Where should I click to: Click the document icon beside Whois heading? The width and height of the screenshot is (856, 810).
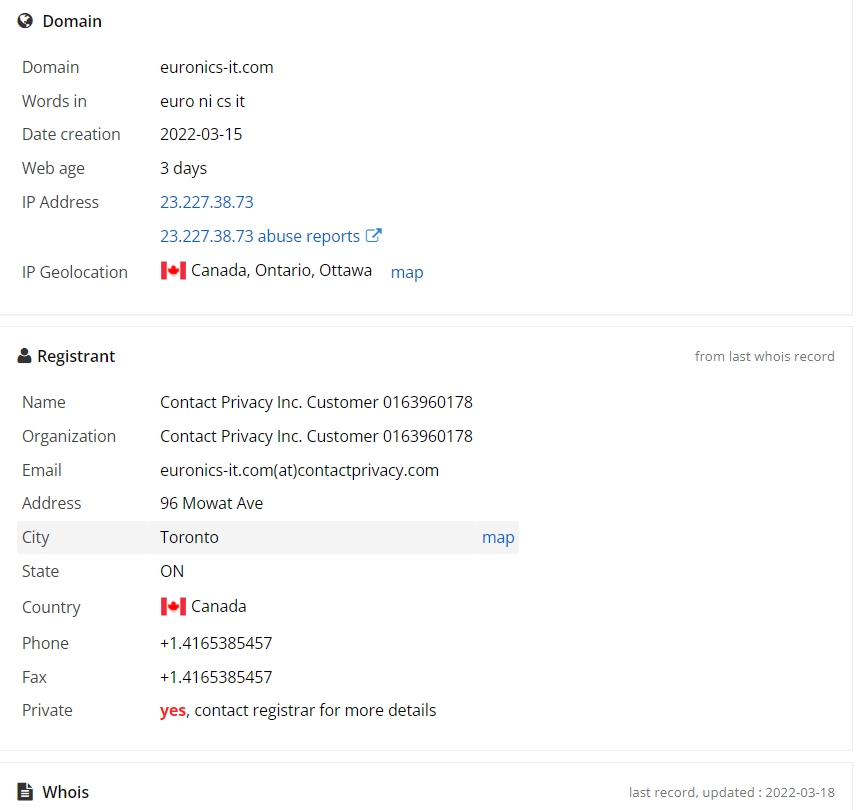click(25, 791)
